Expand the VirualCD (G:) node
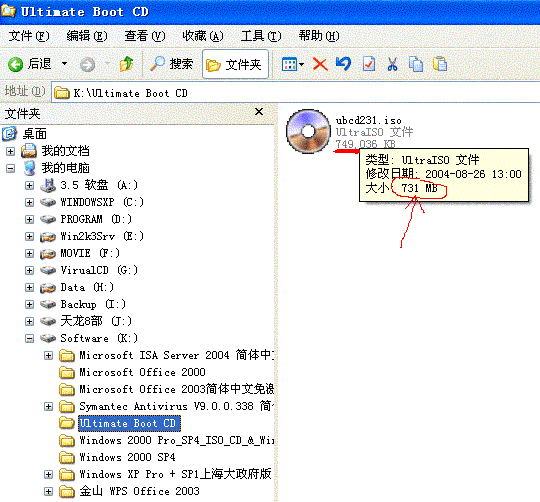This screenshot has width=540, height=502. coord(29,271)
